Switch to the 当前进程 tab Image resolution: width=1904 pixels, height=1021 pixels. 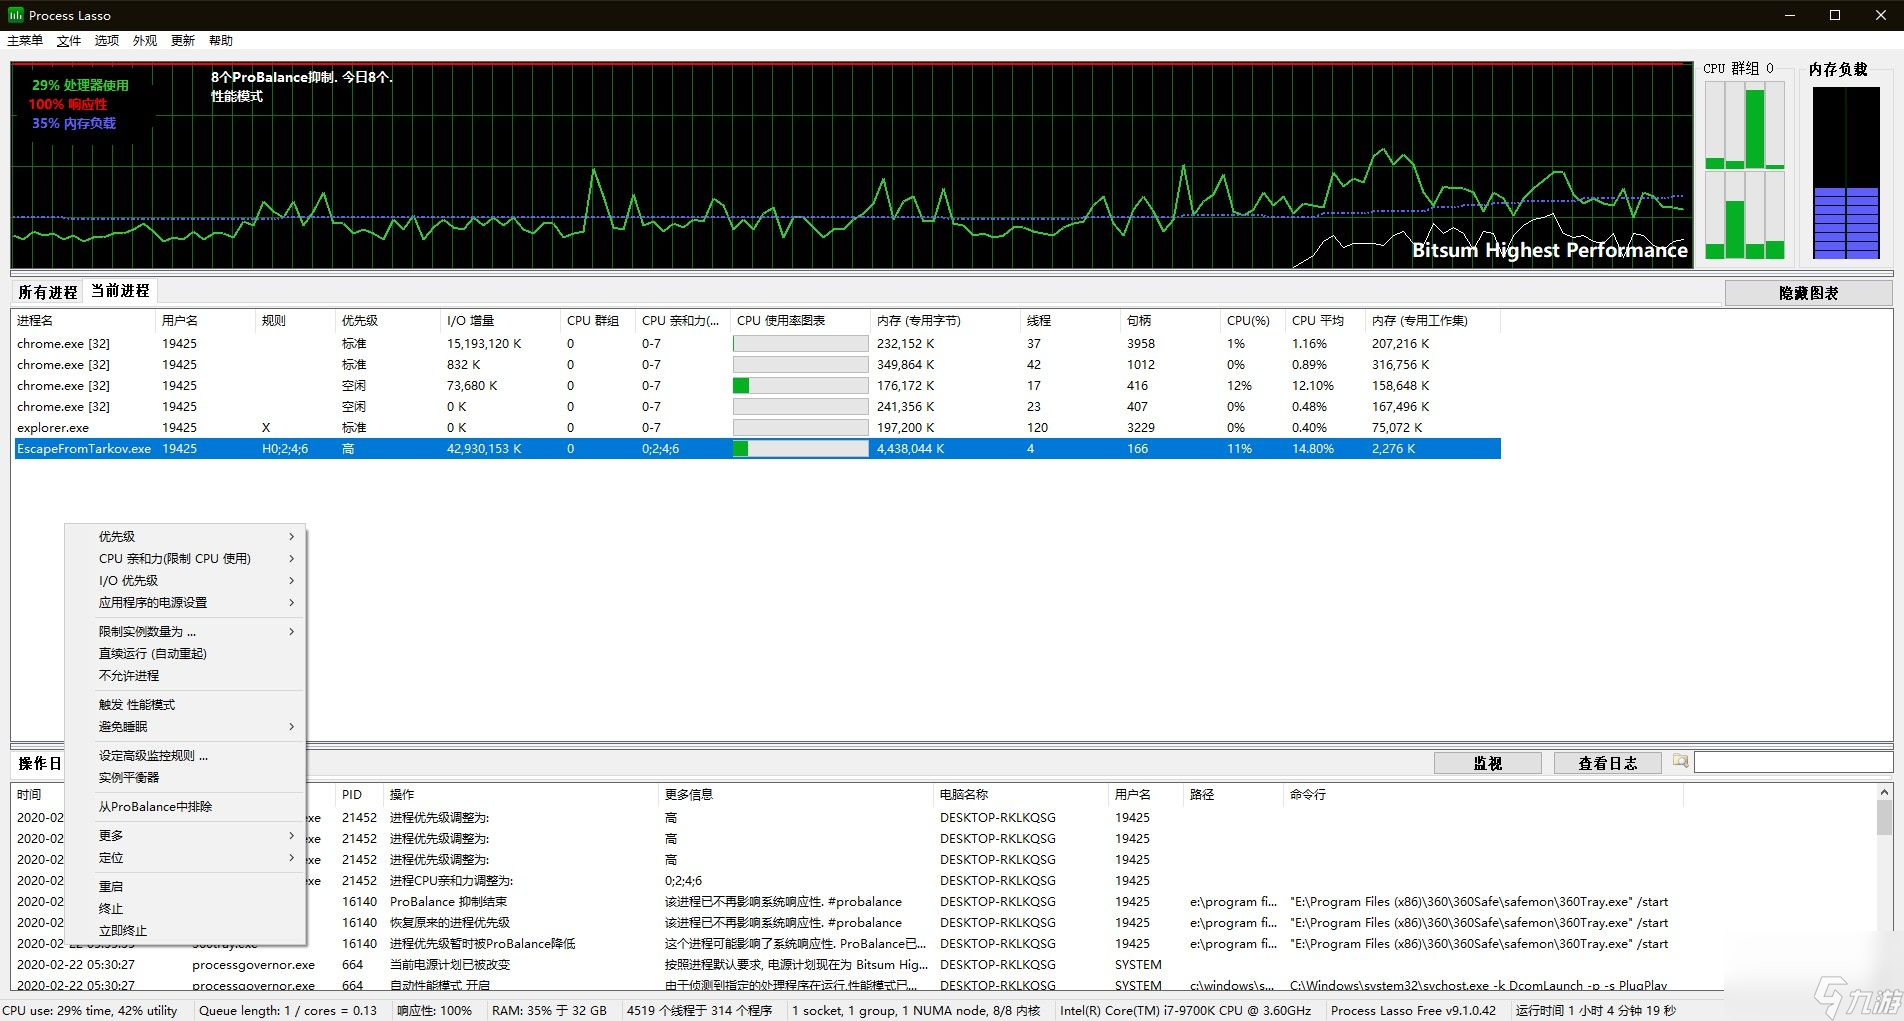(120, 291)
